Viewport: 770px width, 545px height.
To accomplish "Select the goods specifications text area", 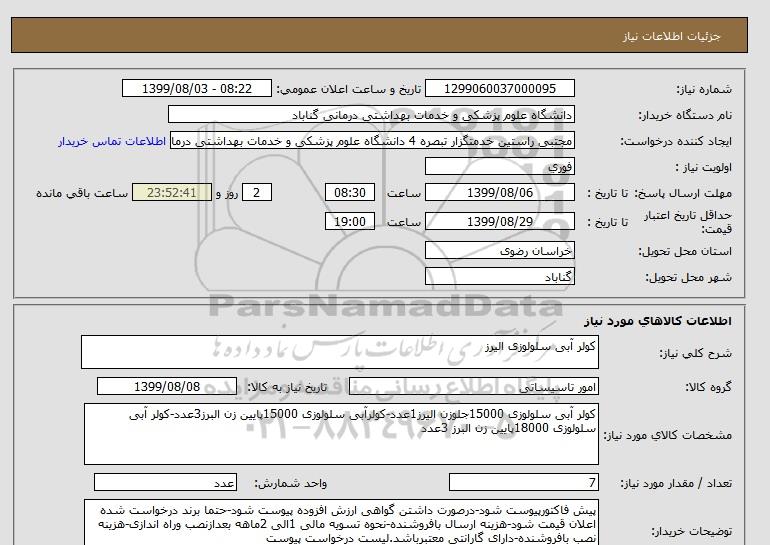I will 341,434.
